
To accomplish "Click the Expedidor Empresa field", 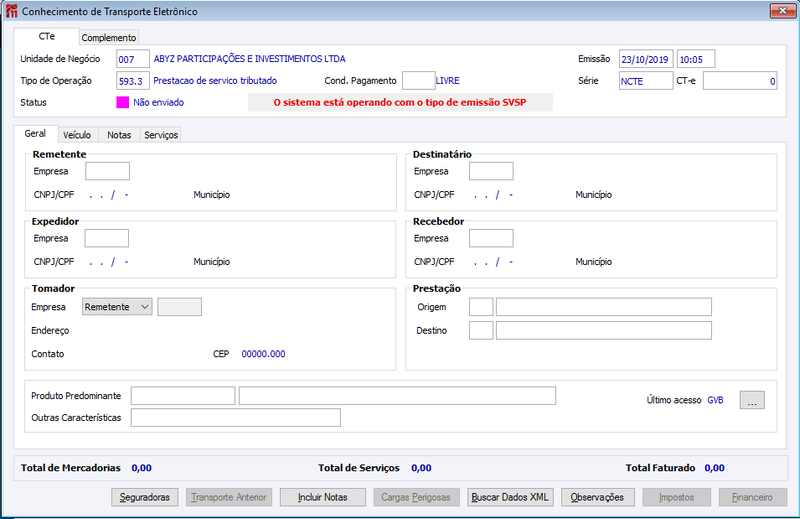I will (107, 238).
